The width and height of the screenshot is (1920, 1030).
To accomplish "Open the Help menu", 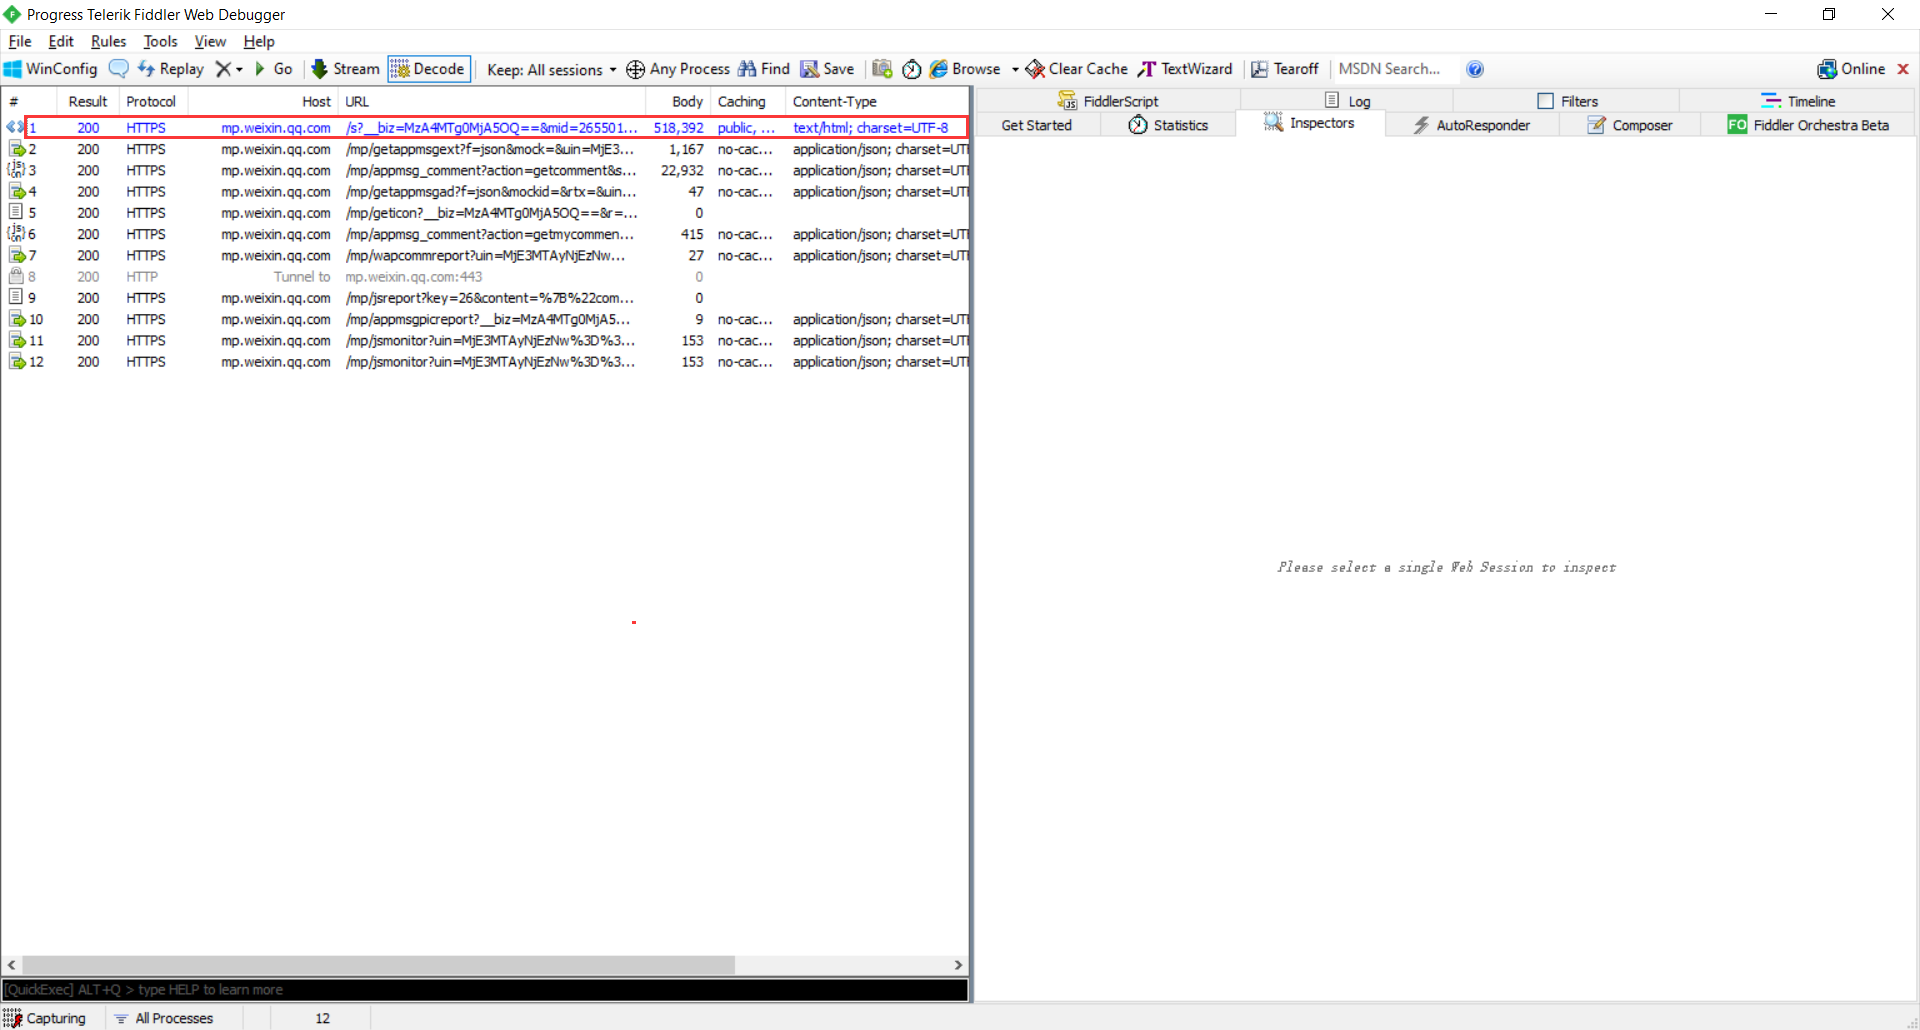I will tap(259, 41).
